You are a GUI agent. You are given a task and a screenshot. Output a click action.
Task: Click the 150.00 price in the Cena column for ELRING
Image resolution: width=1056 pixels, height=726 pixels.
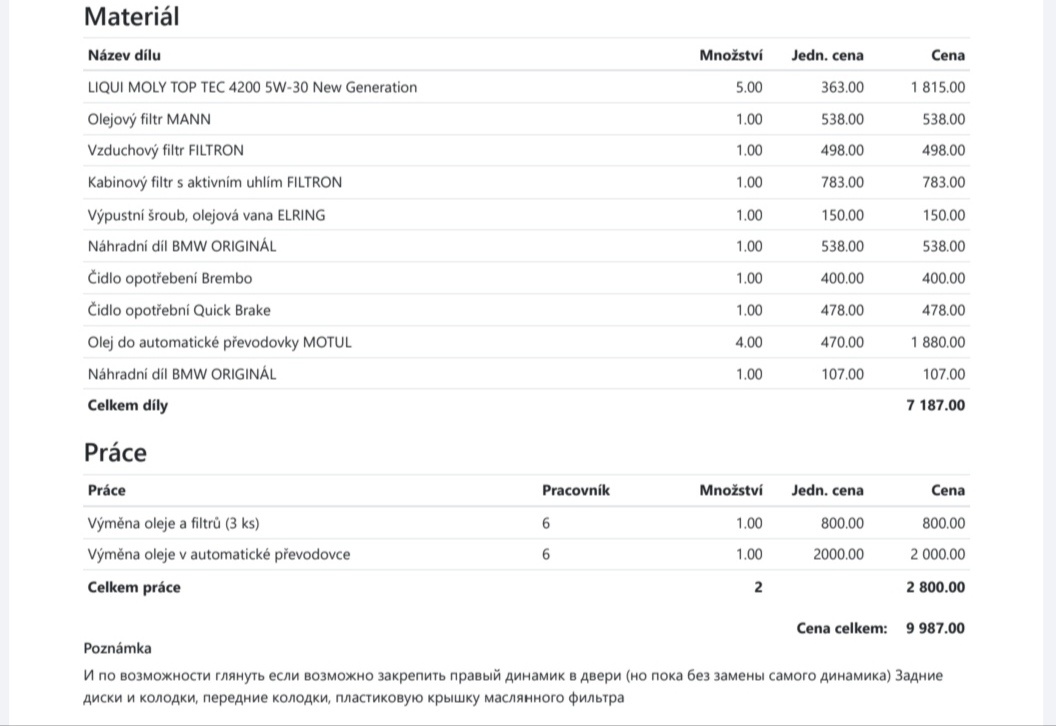point(944,215)
